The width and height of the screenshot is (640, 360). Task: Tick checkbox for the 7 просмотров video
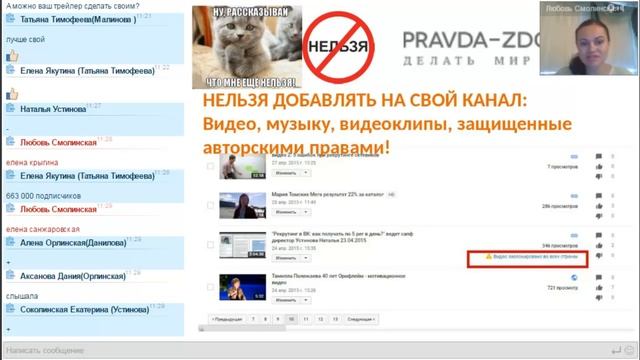click(210, 166)
